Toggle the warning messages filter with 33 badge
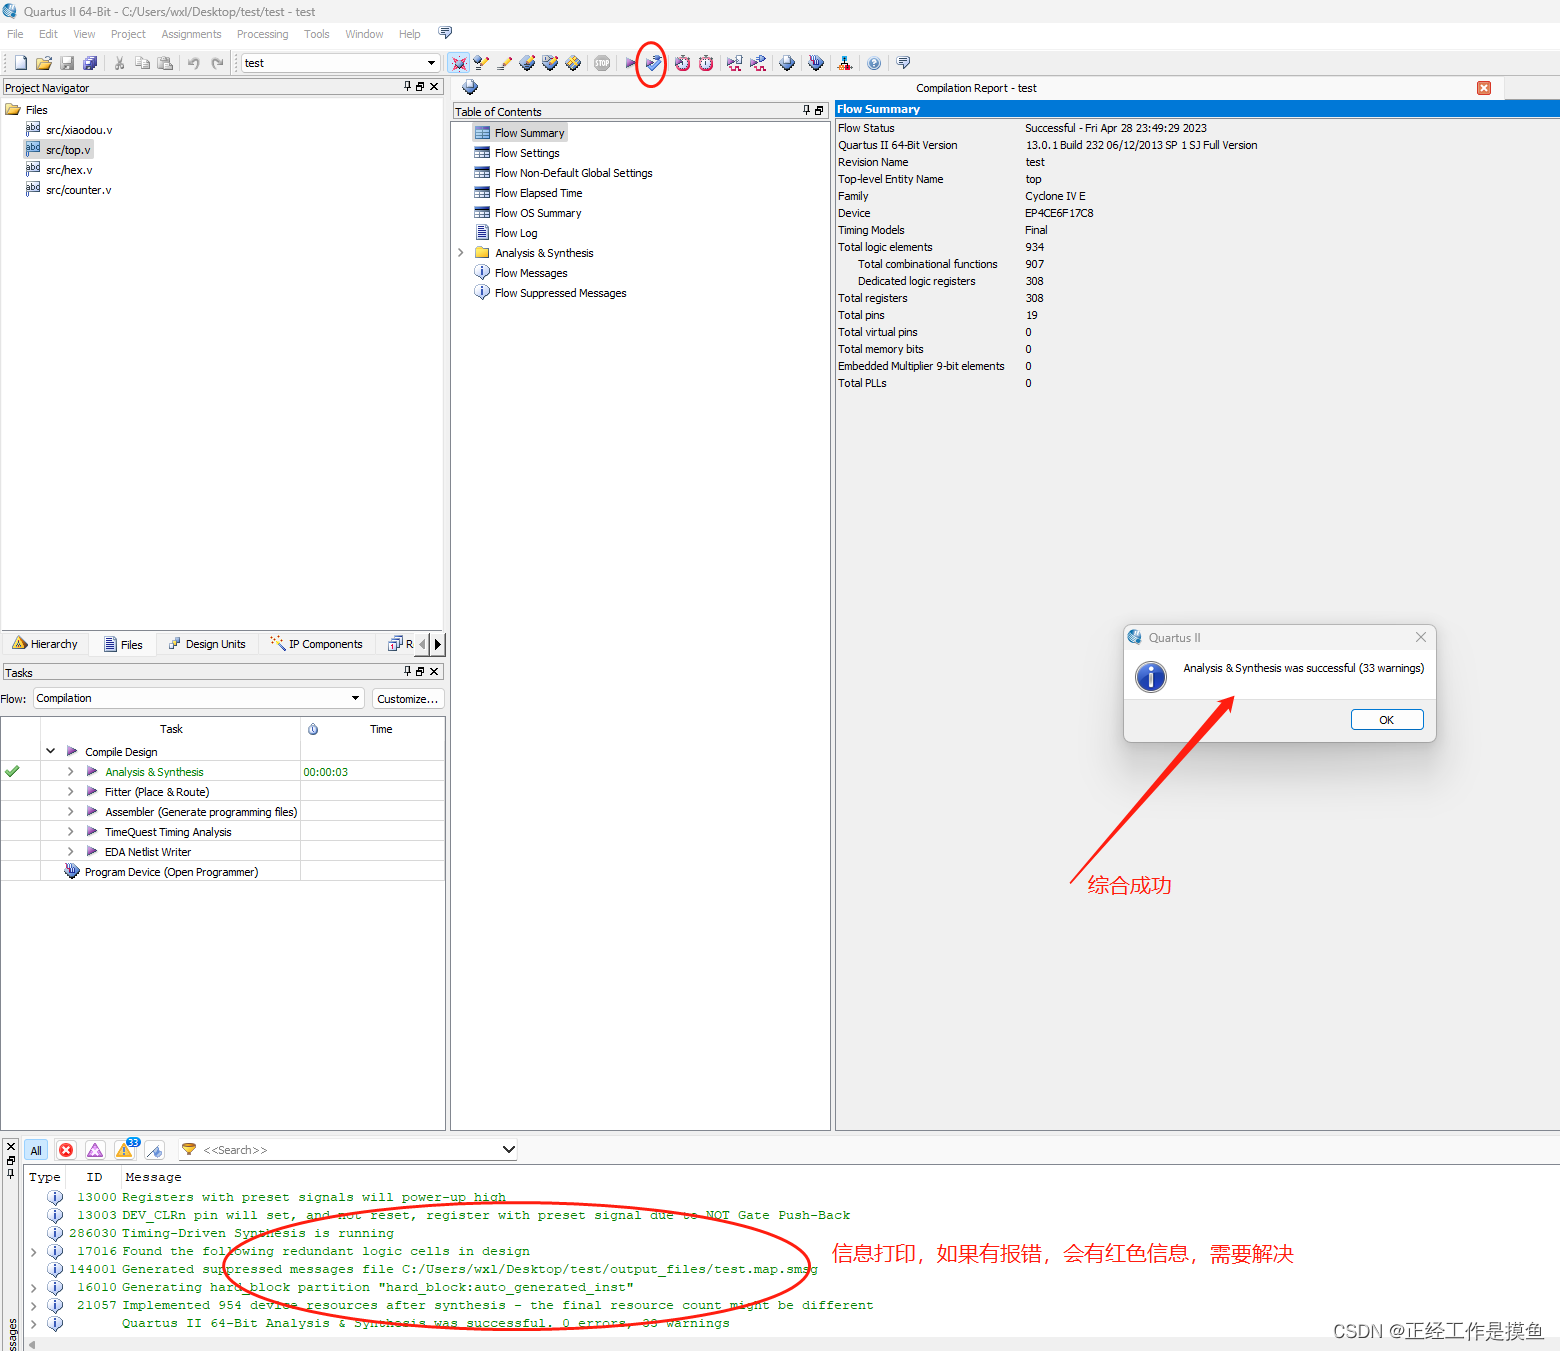 (x=125, y=1150)
